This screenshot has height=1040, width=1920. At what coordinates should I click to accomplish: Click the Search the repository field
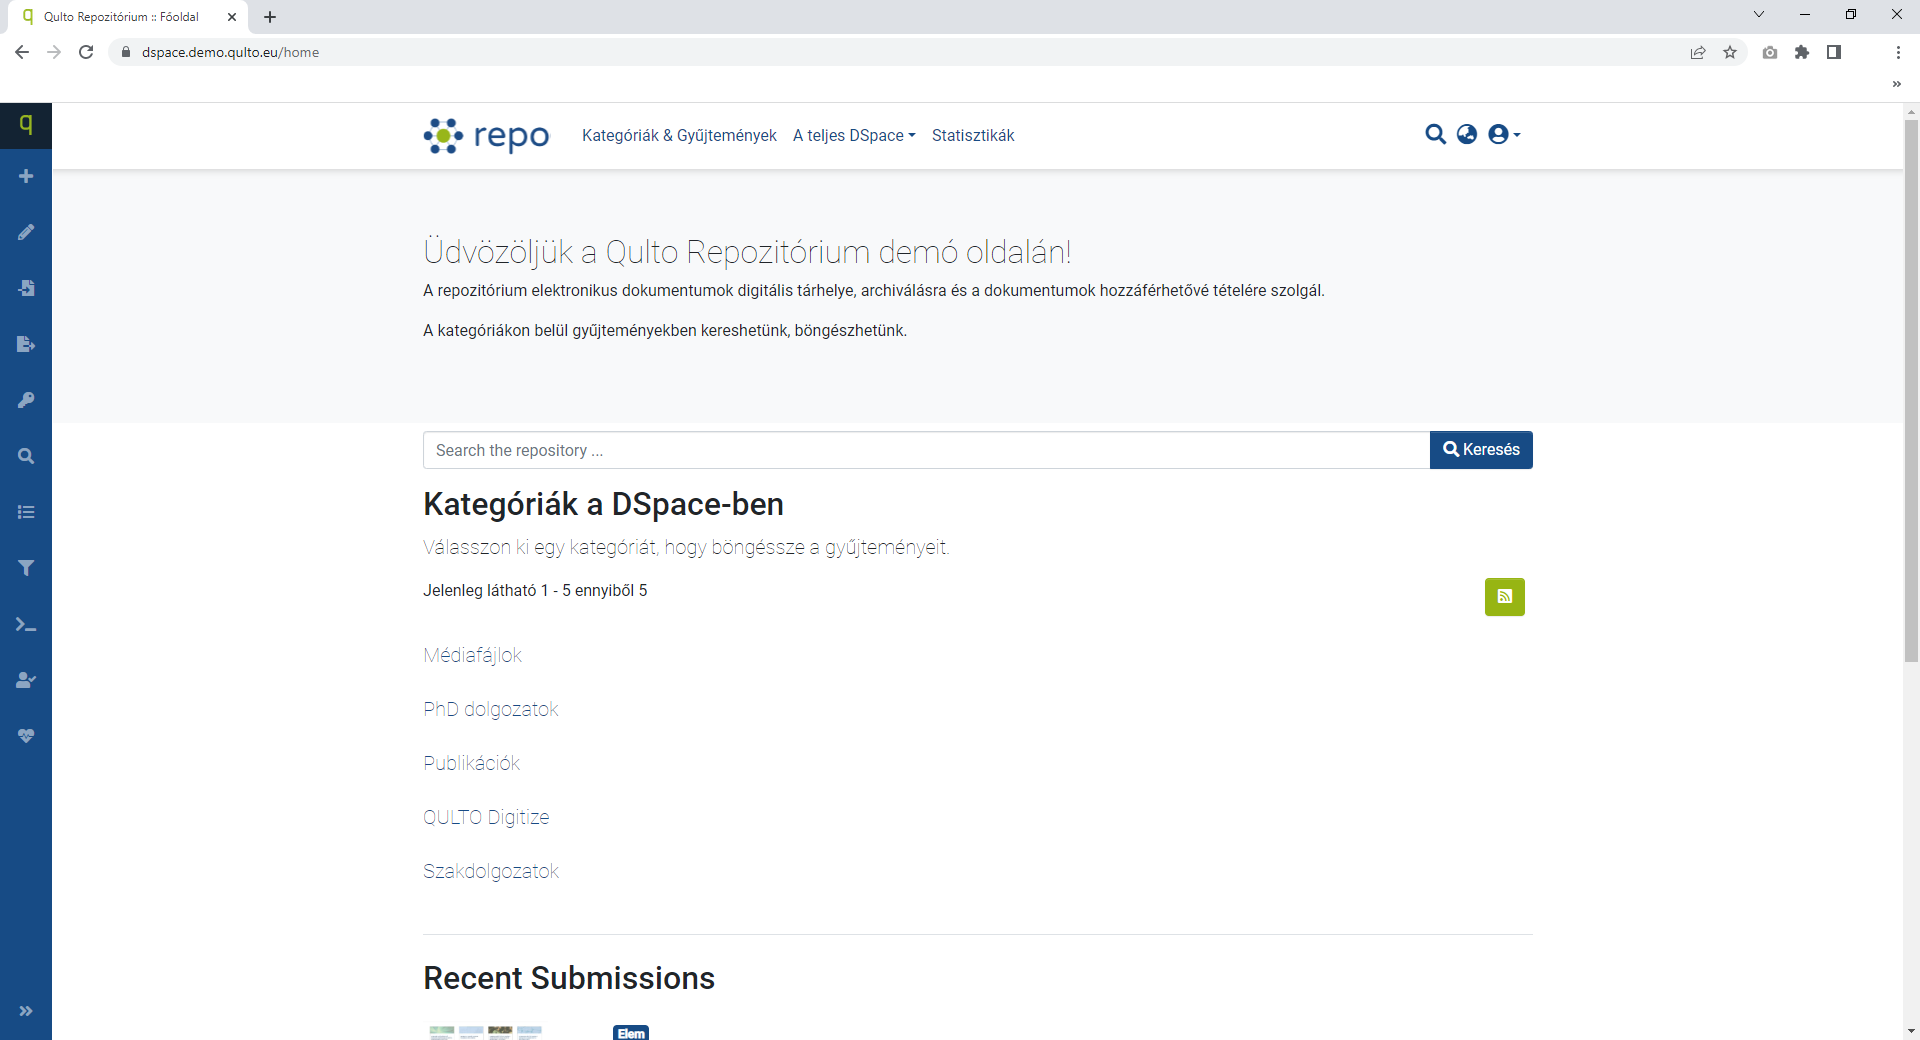coord(926,450)
